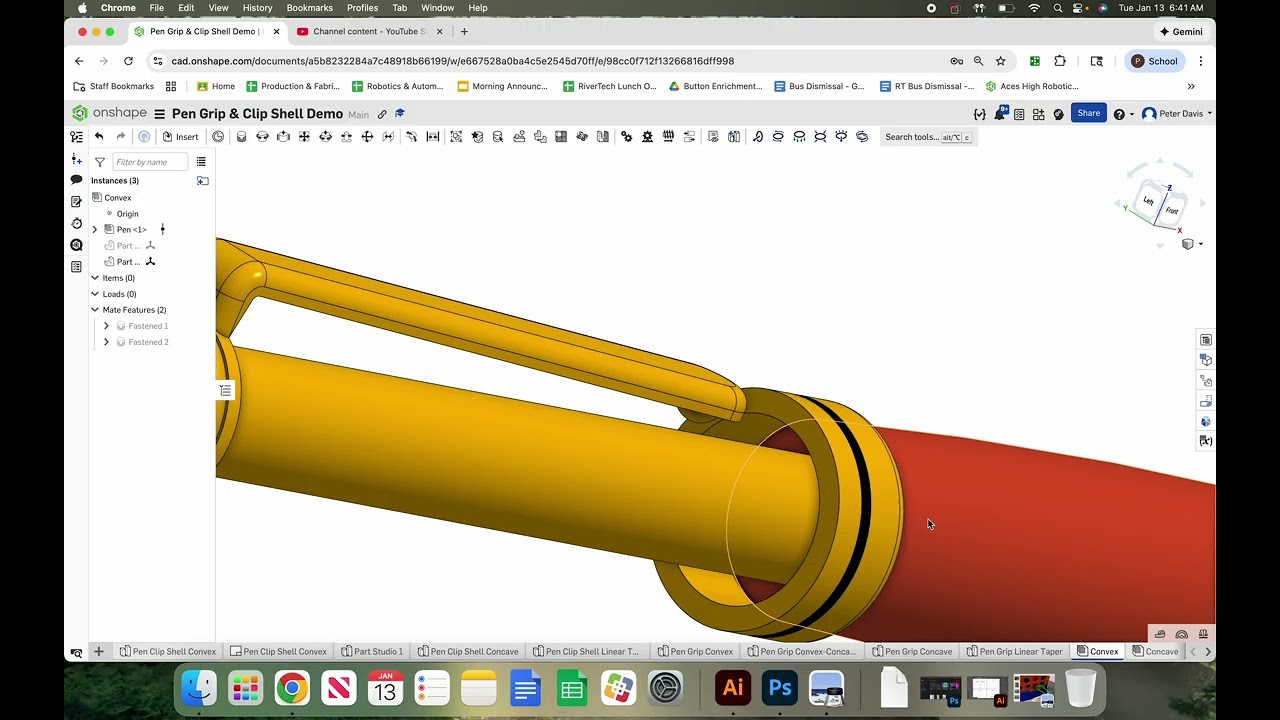Viewport: 1280px width, 720px height.
Task: Open the Staff Bookmarks bookmark folder
Action: point(115,86)
